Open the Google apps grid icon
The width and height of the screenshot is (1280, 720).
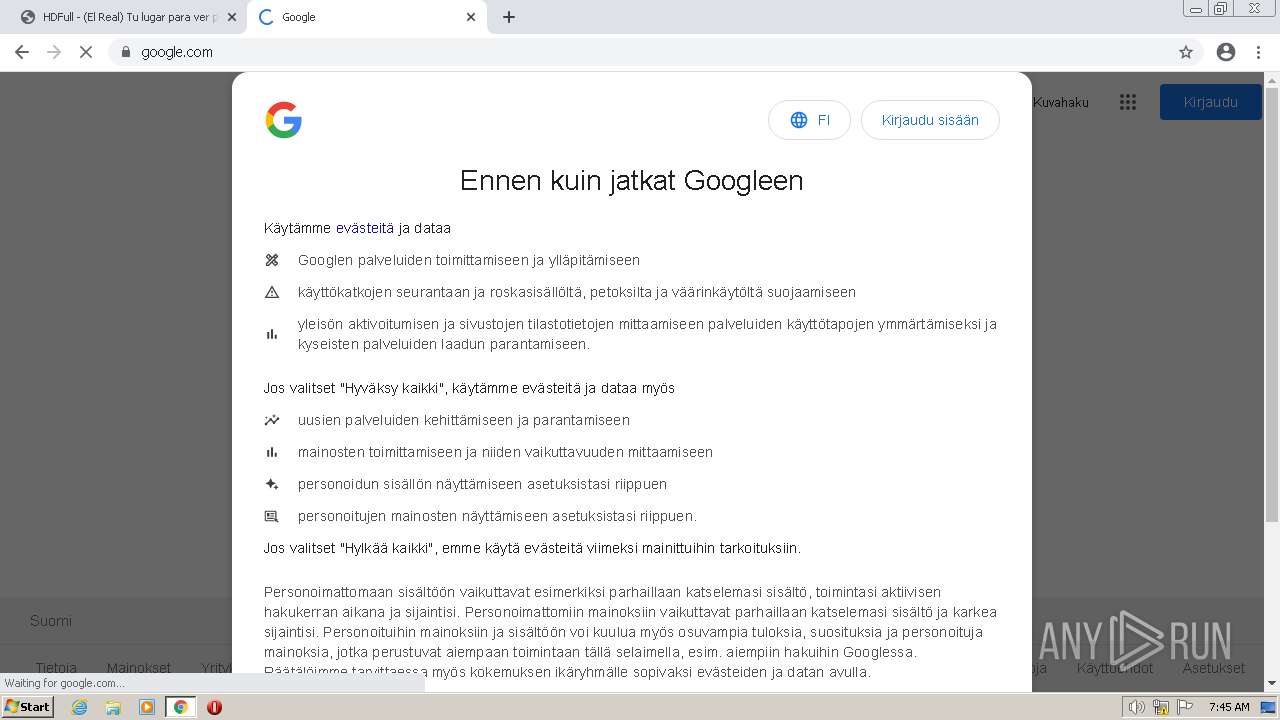[1128, 102]
